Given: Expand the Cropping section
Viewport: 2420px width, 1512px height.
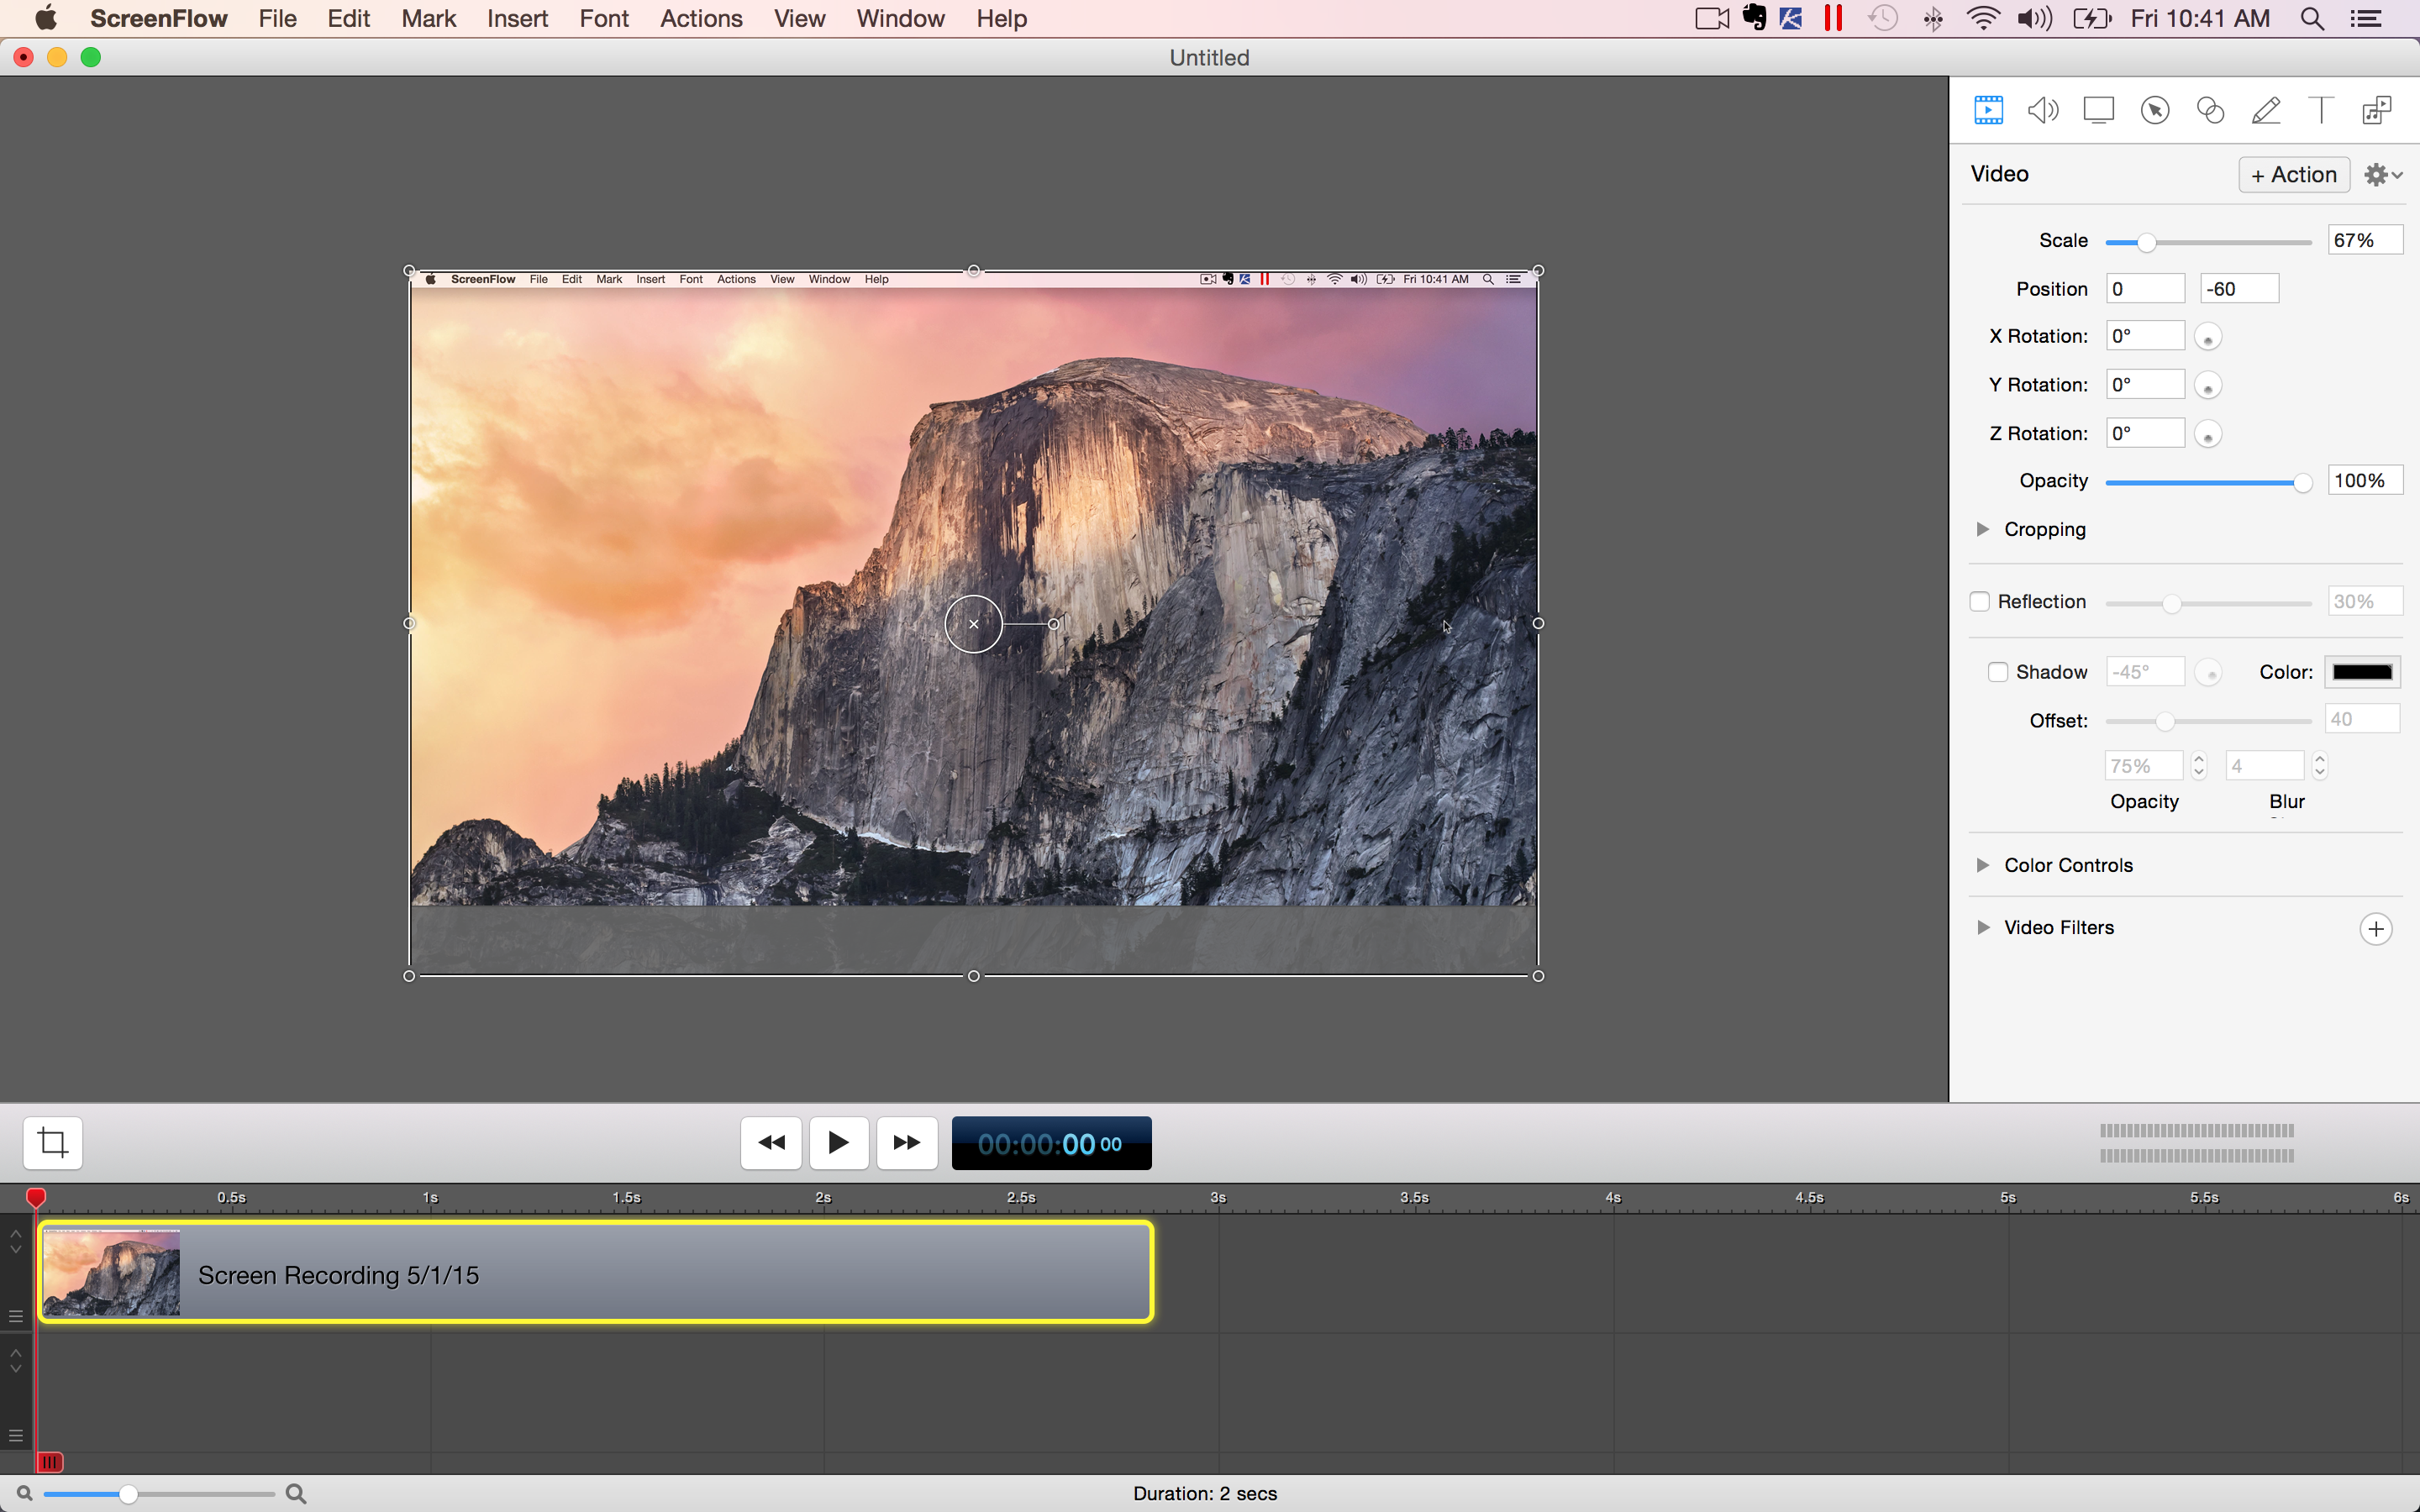Looking at the screenshot, I should (1982, 529).
